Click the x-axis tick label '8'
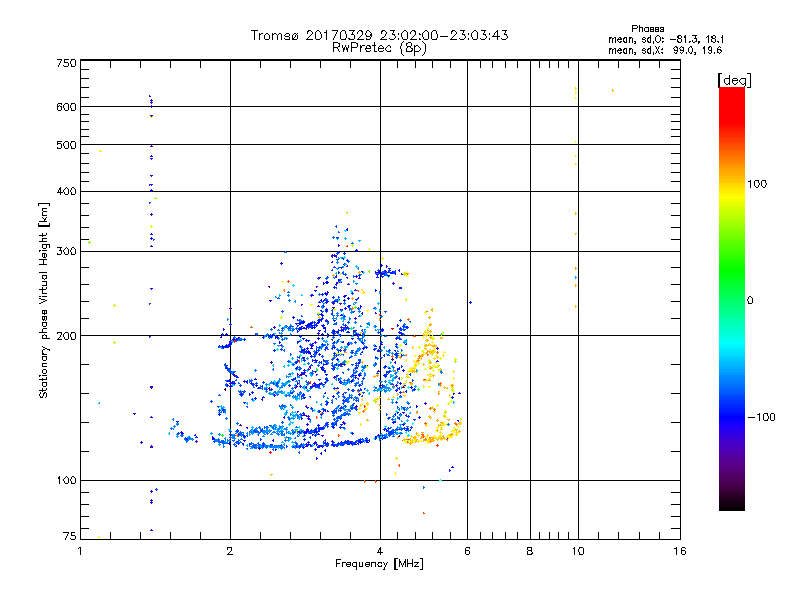 [530, 551]
